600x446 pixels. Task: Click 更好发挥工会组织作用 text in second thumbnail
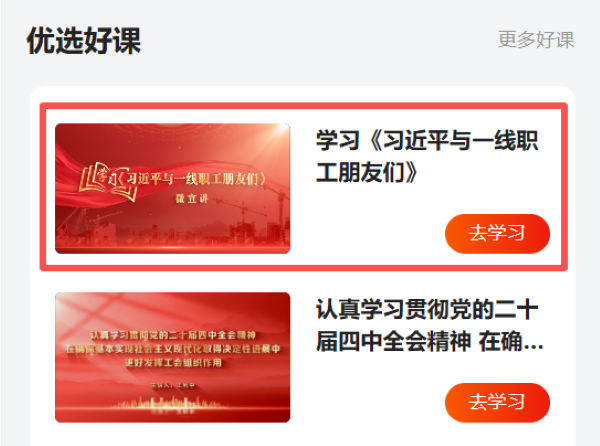(173, 362)
